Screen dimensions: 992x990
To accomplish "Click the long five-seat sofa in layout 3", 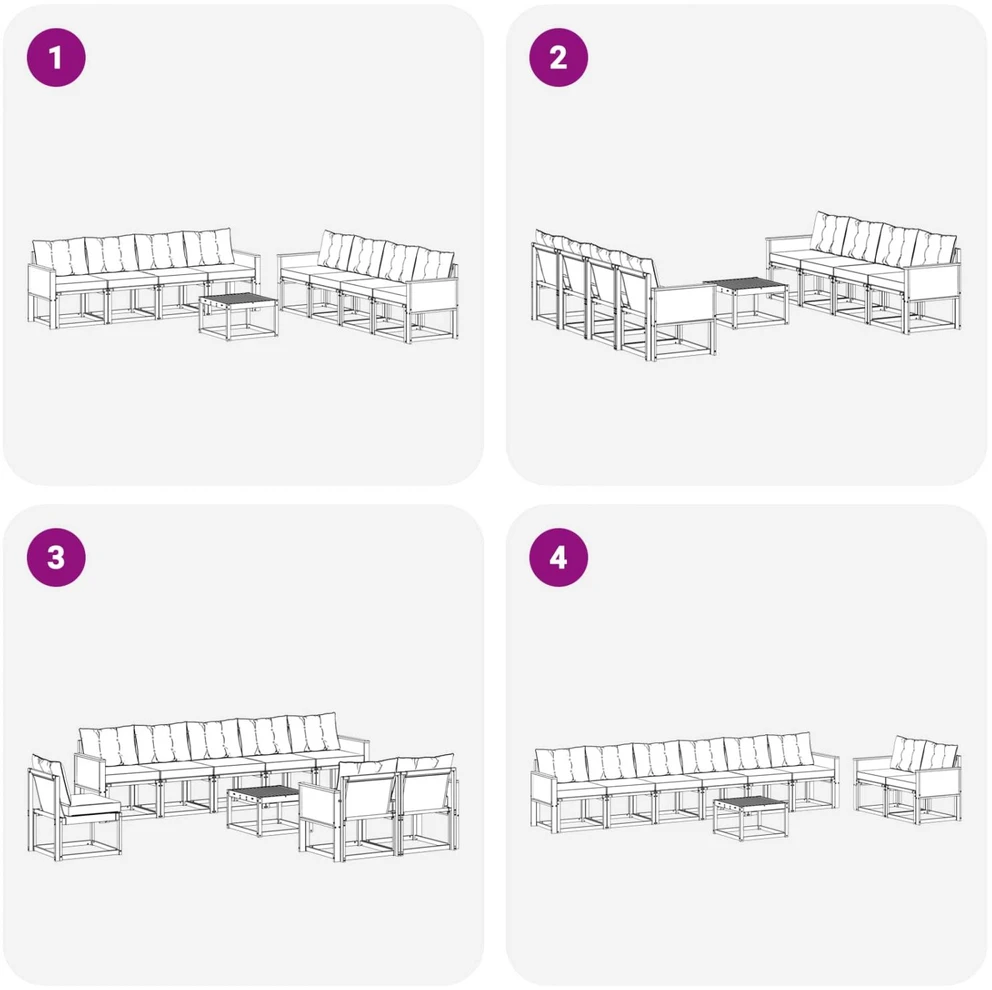I will click(x=221, y=765).
